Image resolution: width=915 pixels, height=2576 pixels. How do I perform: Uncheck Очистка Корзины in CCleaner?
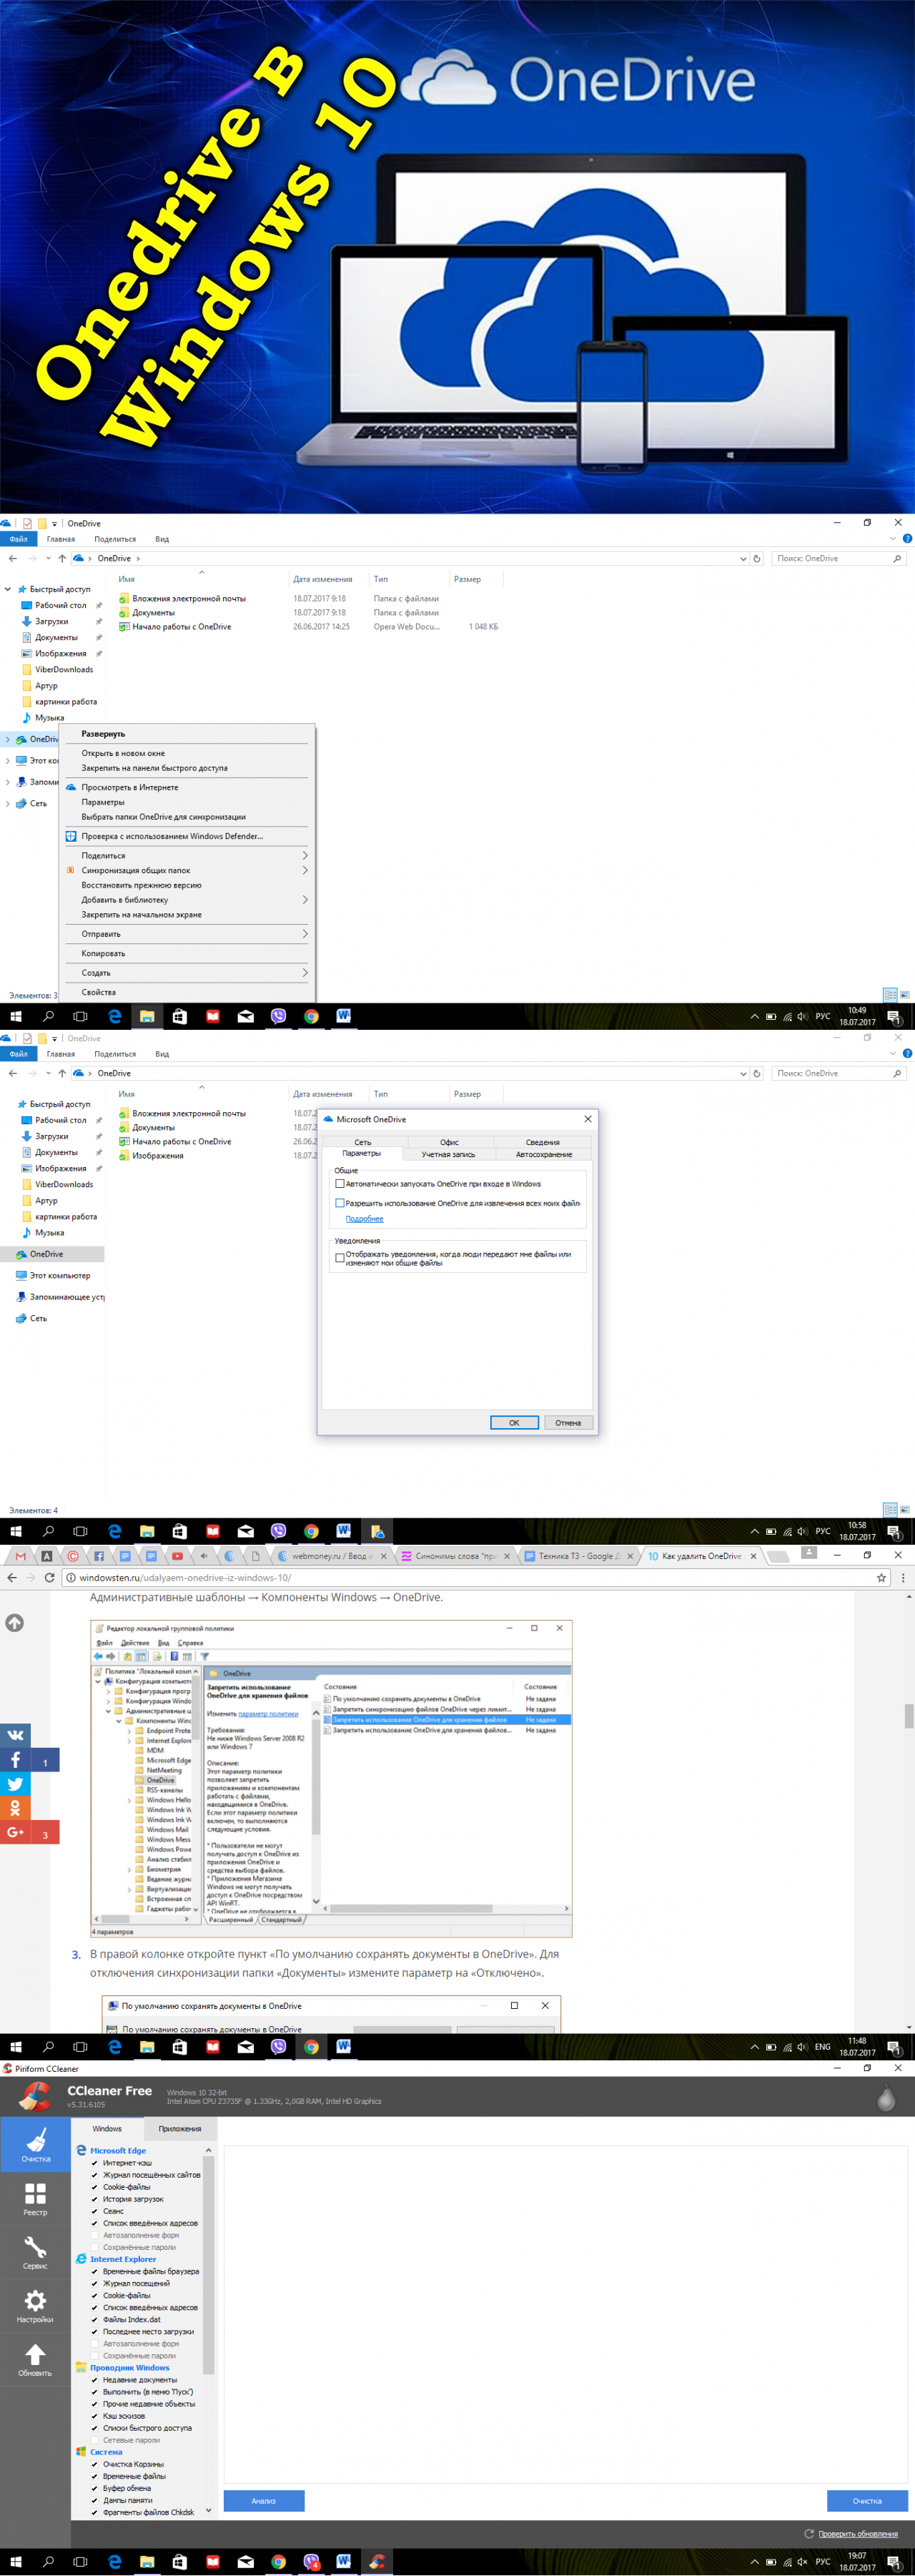pos(95,2464)
